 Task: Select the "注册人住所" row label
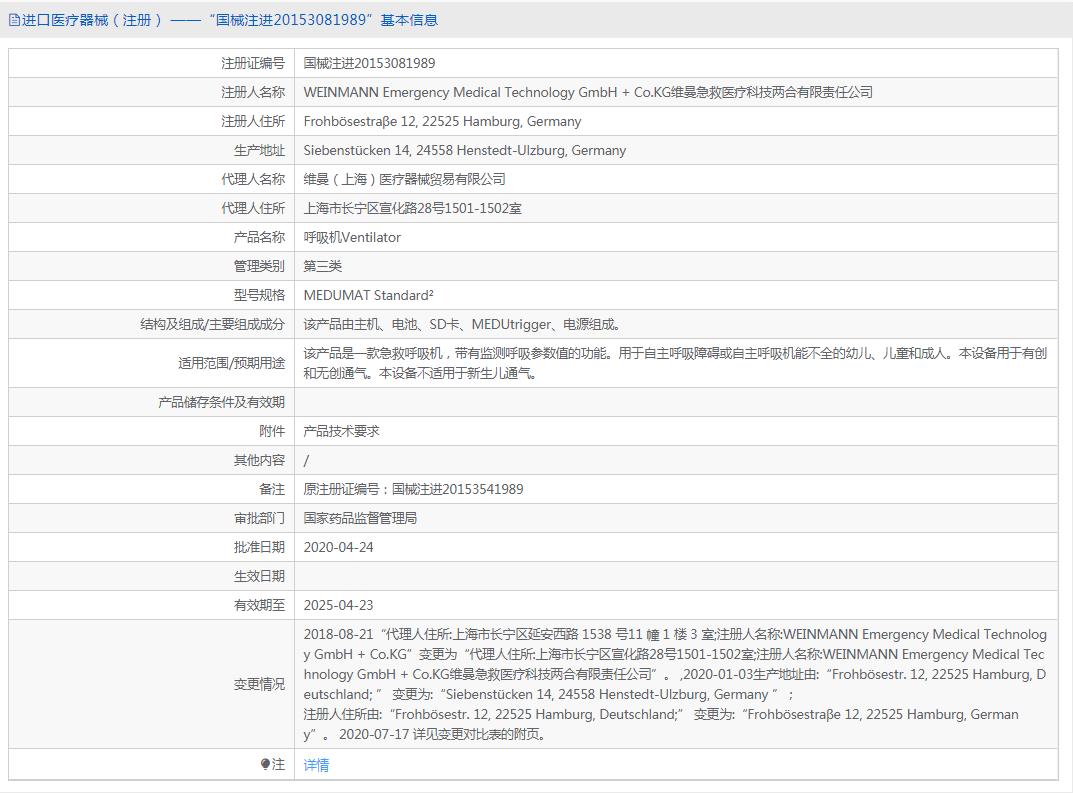pyautogui.click(x=253, y=122)
